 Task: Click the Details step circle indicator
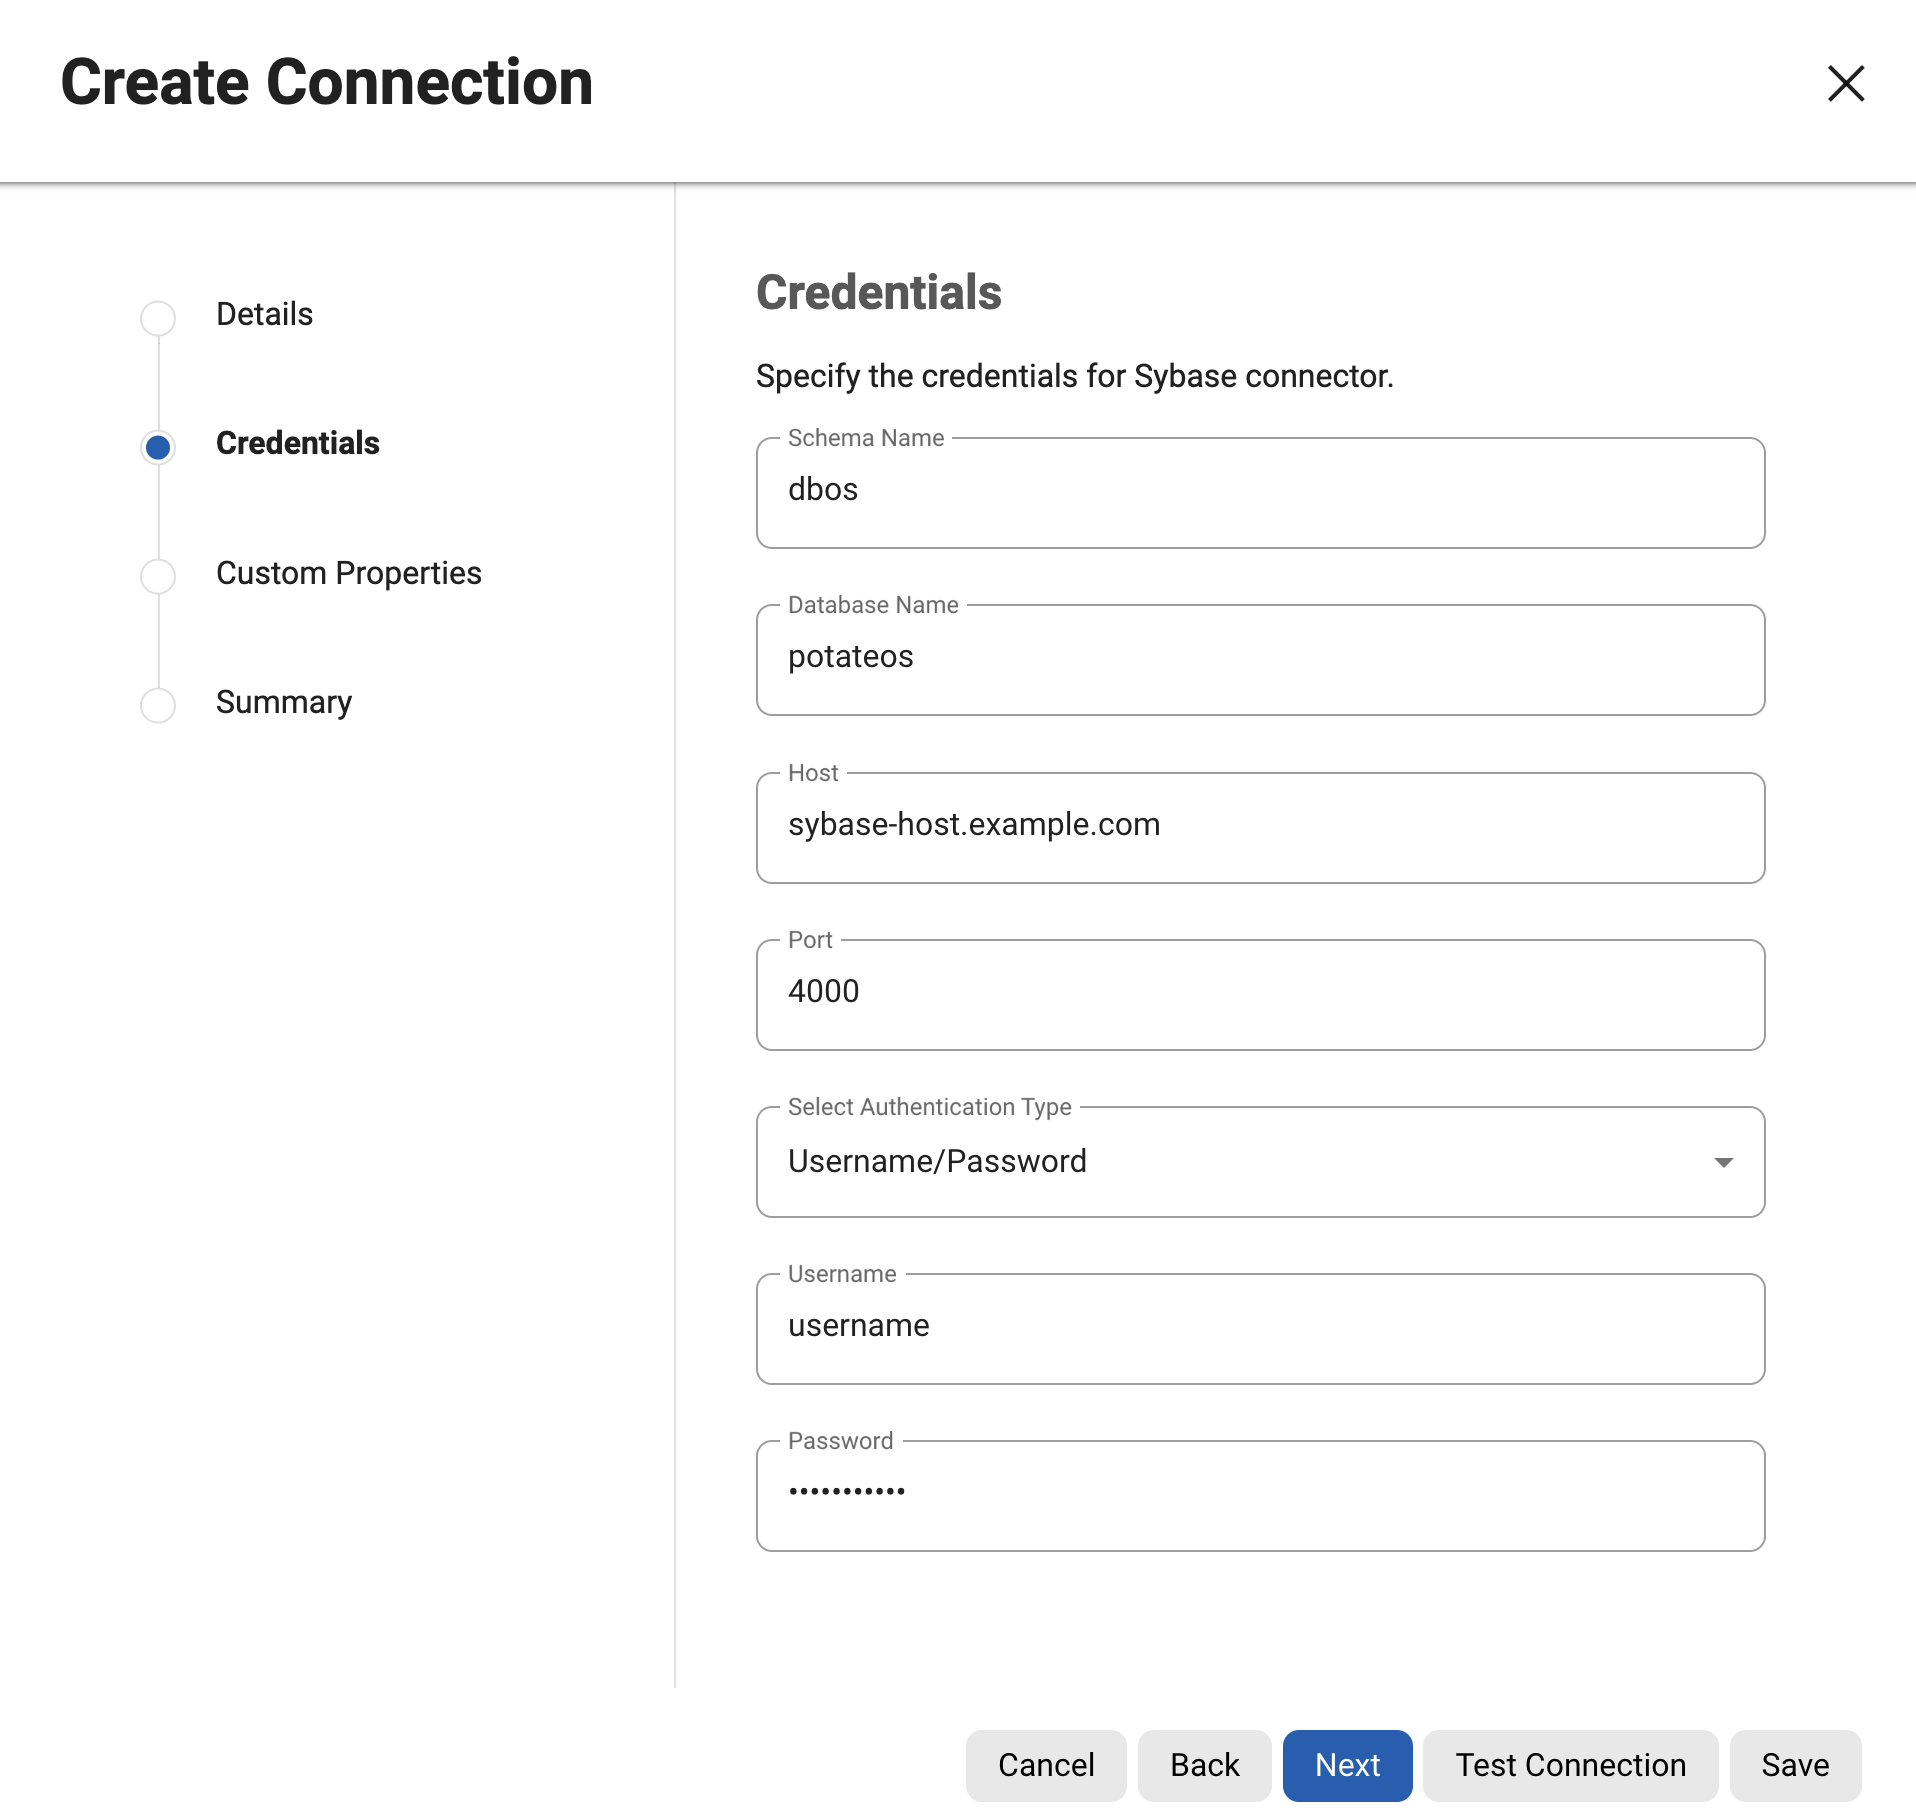[x=158, y=318]
